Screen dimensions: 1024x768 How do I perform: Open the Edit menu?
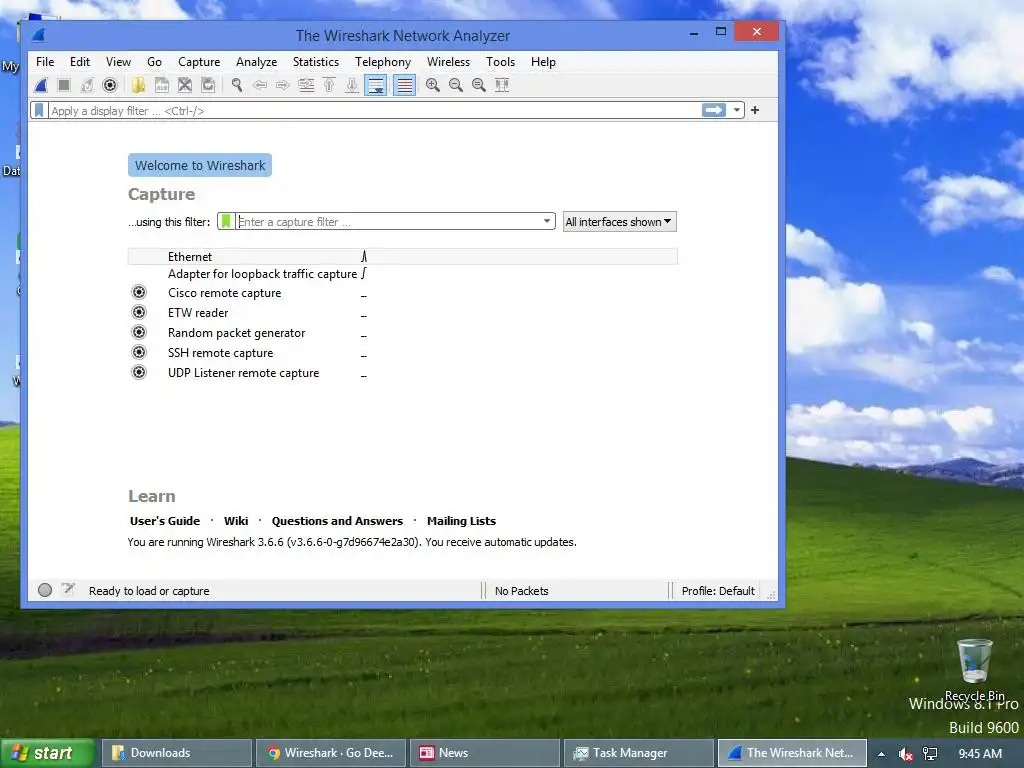[x=80, y=62]
